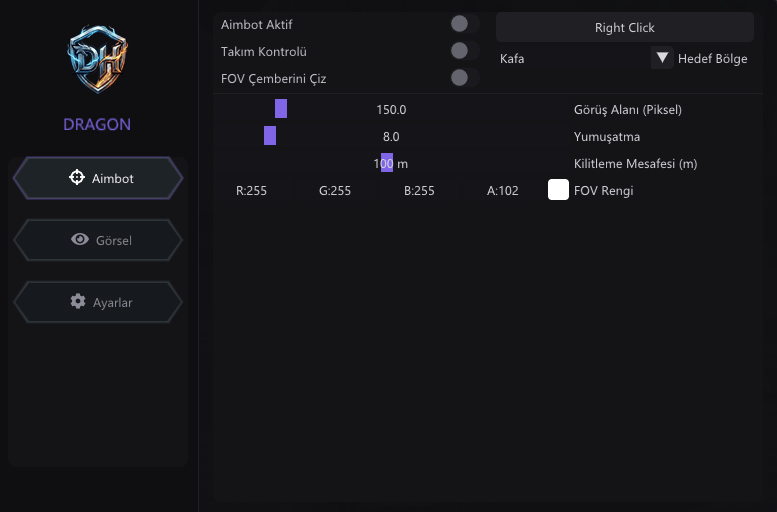The image size is (777, 512).
Task: Click the gear icon on Ayarlar tab
Action: pos(78,301)
